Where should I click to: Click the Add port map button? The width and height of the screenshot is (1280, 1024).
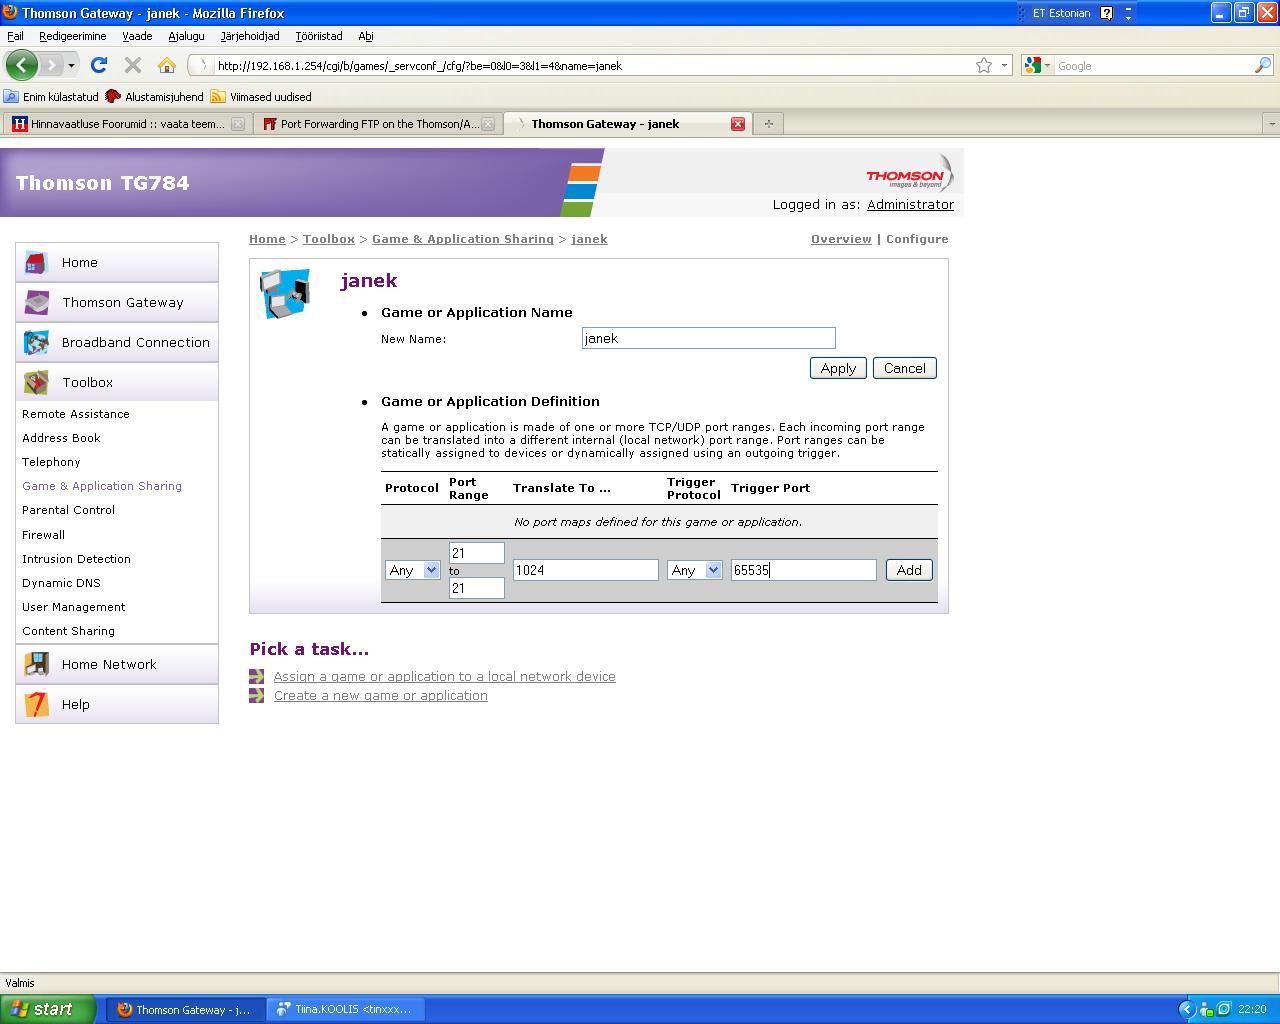[x=909, y=570]
